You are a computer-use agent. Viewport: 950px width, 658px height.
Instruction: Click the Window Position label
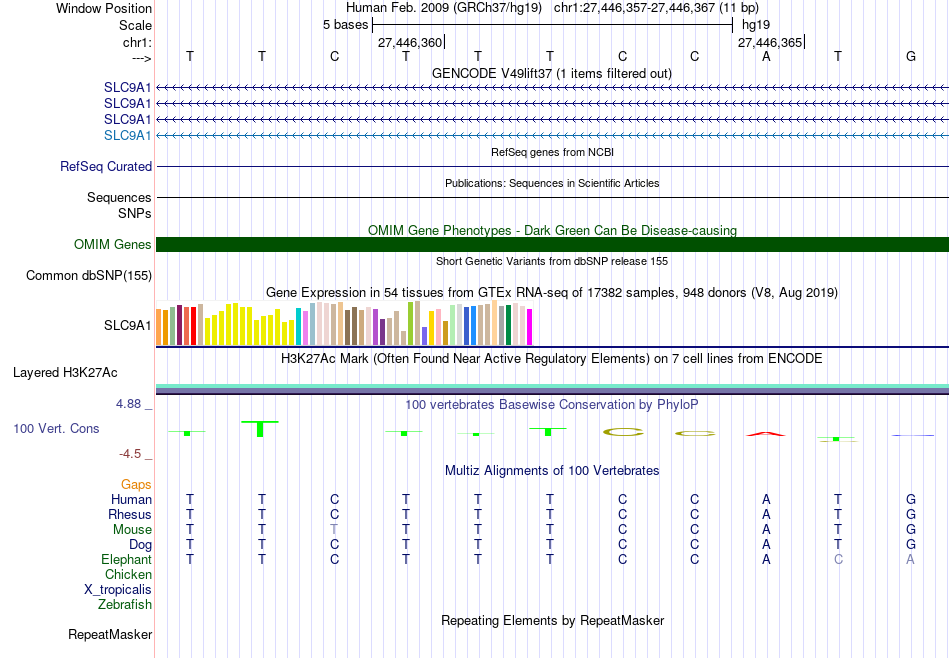(x=104, y=8)
